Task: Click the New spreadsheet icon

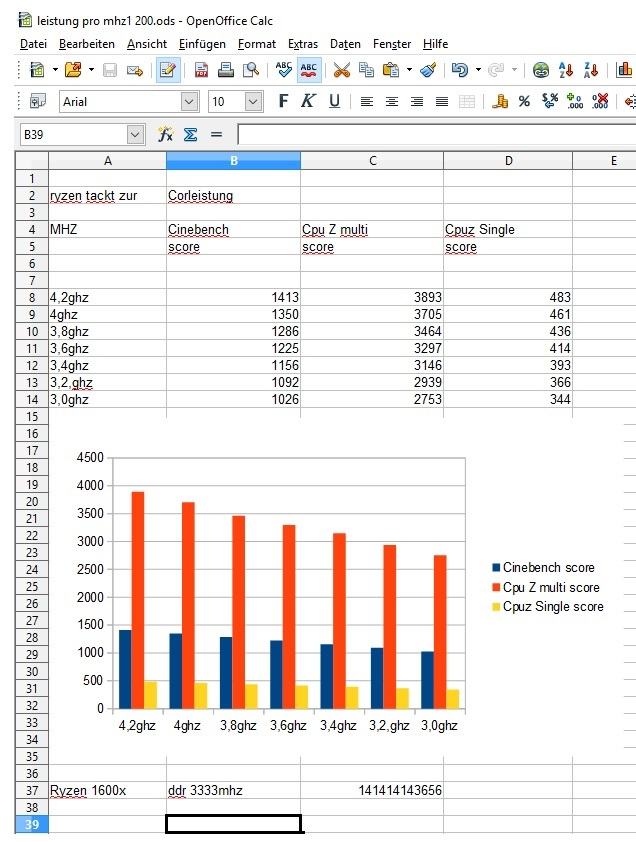Action: click(x=37, y=70)
